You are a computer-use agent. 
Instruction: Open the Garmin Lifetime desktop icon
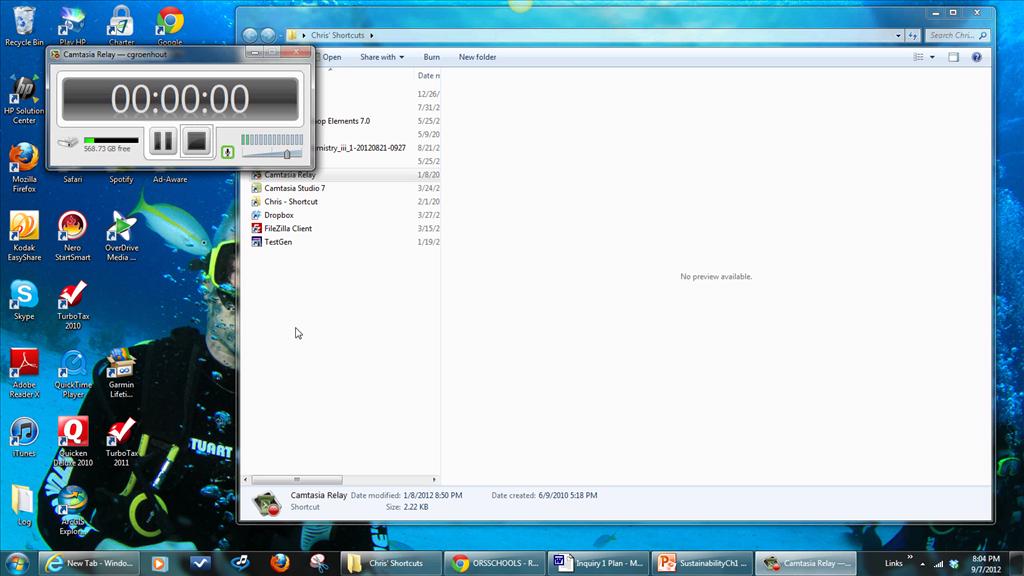click(121, 374)
